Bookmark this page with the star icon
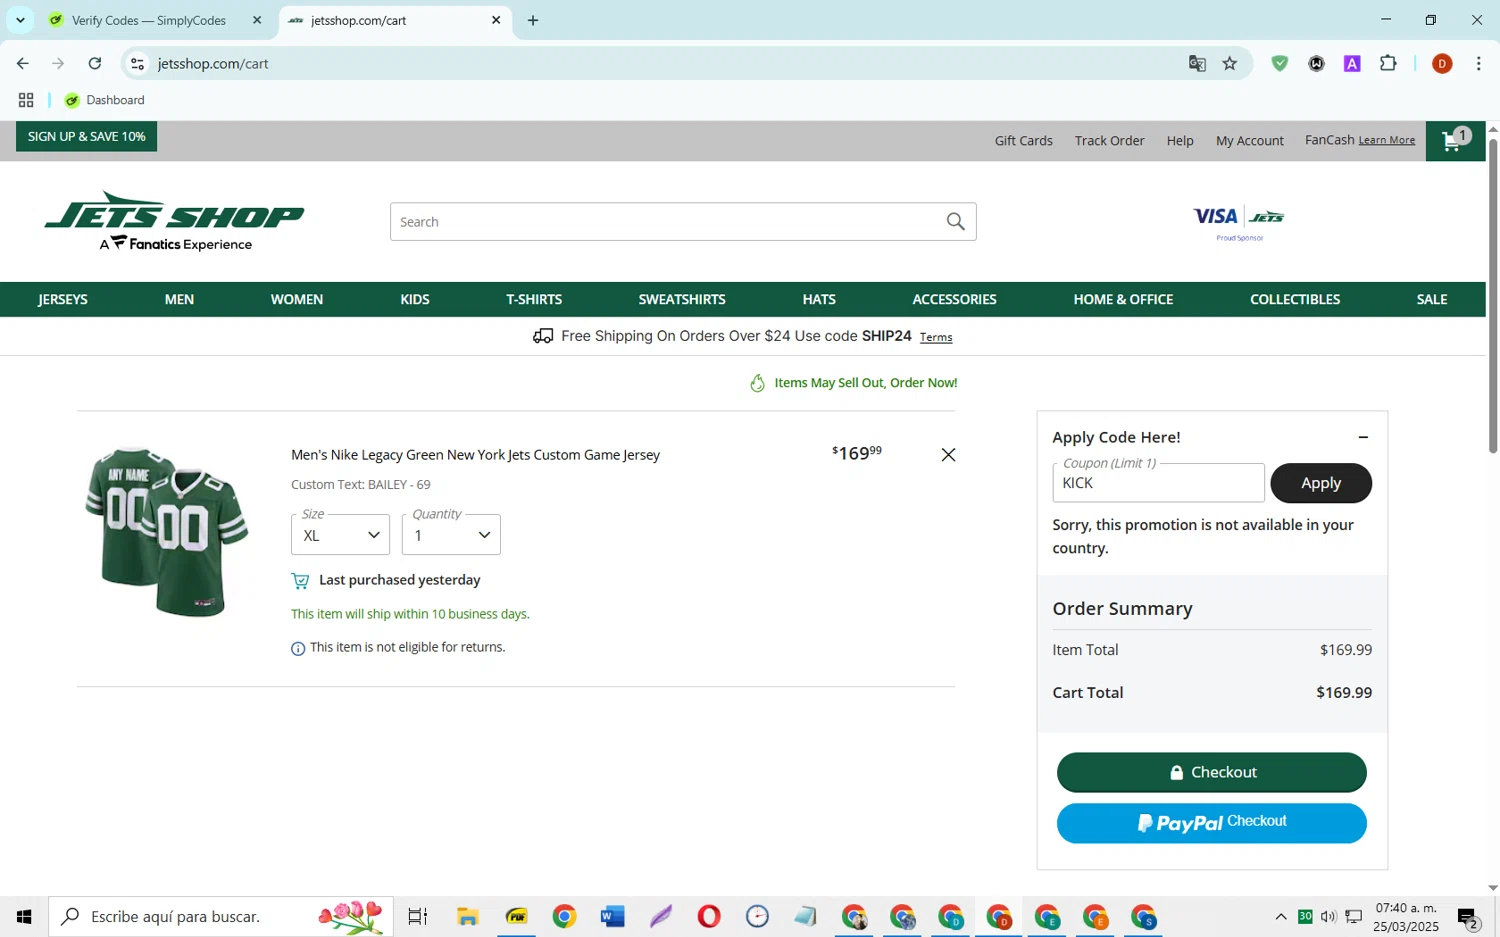1500x937 pixels. coord(1230,64)
